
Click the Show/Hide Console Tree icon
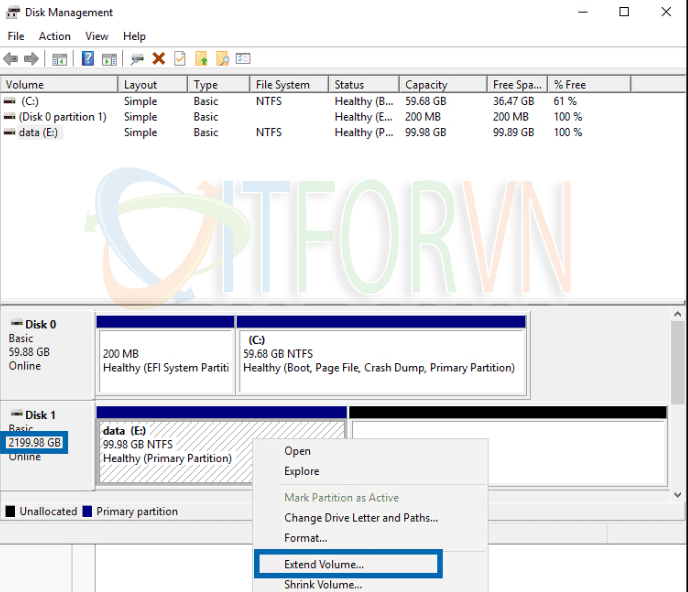point(60,59)
